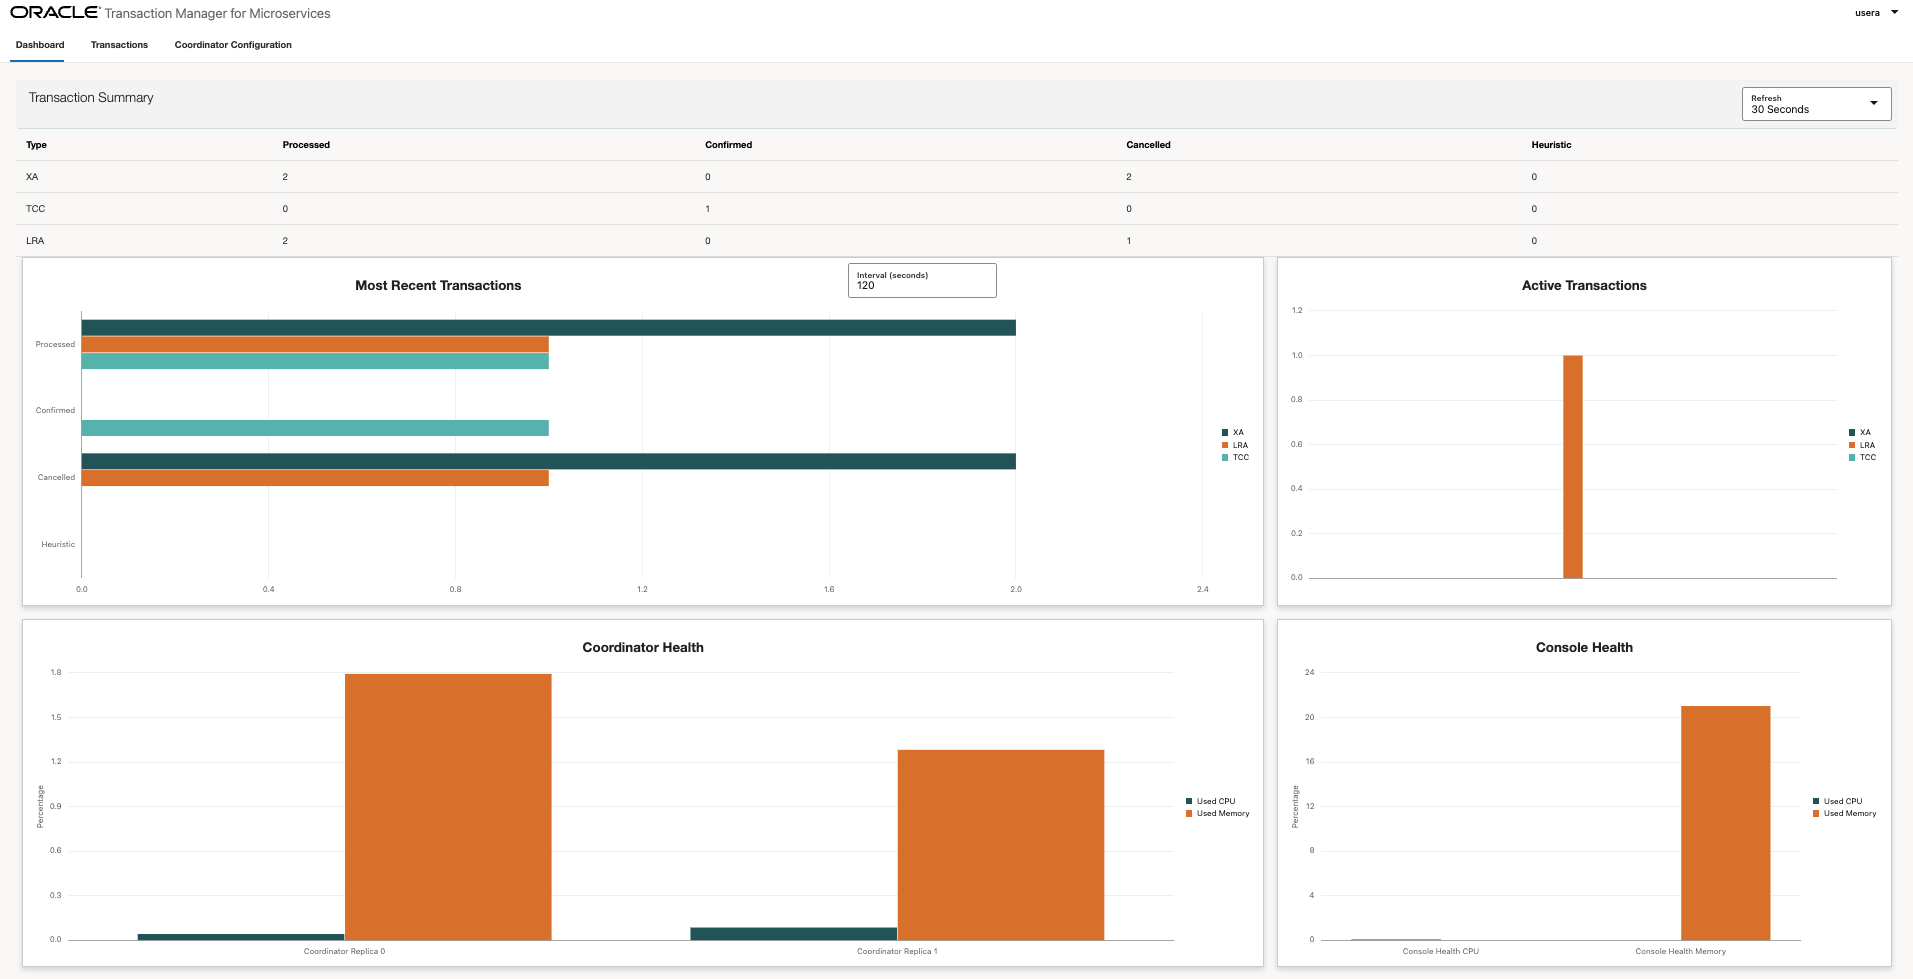1913x979 pixels.
Task: Click the Processed column header
Action: click(x=306, y=145)
